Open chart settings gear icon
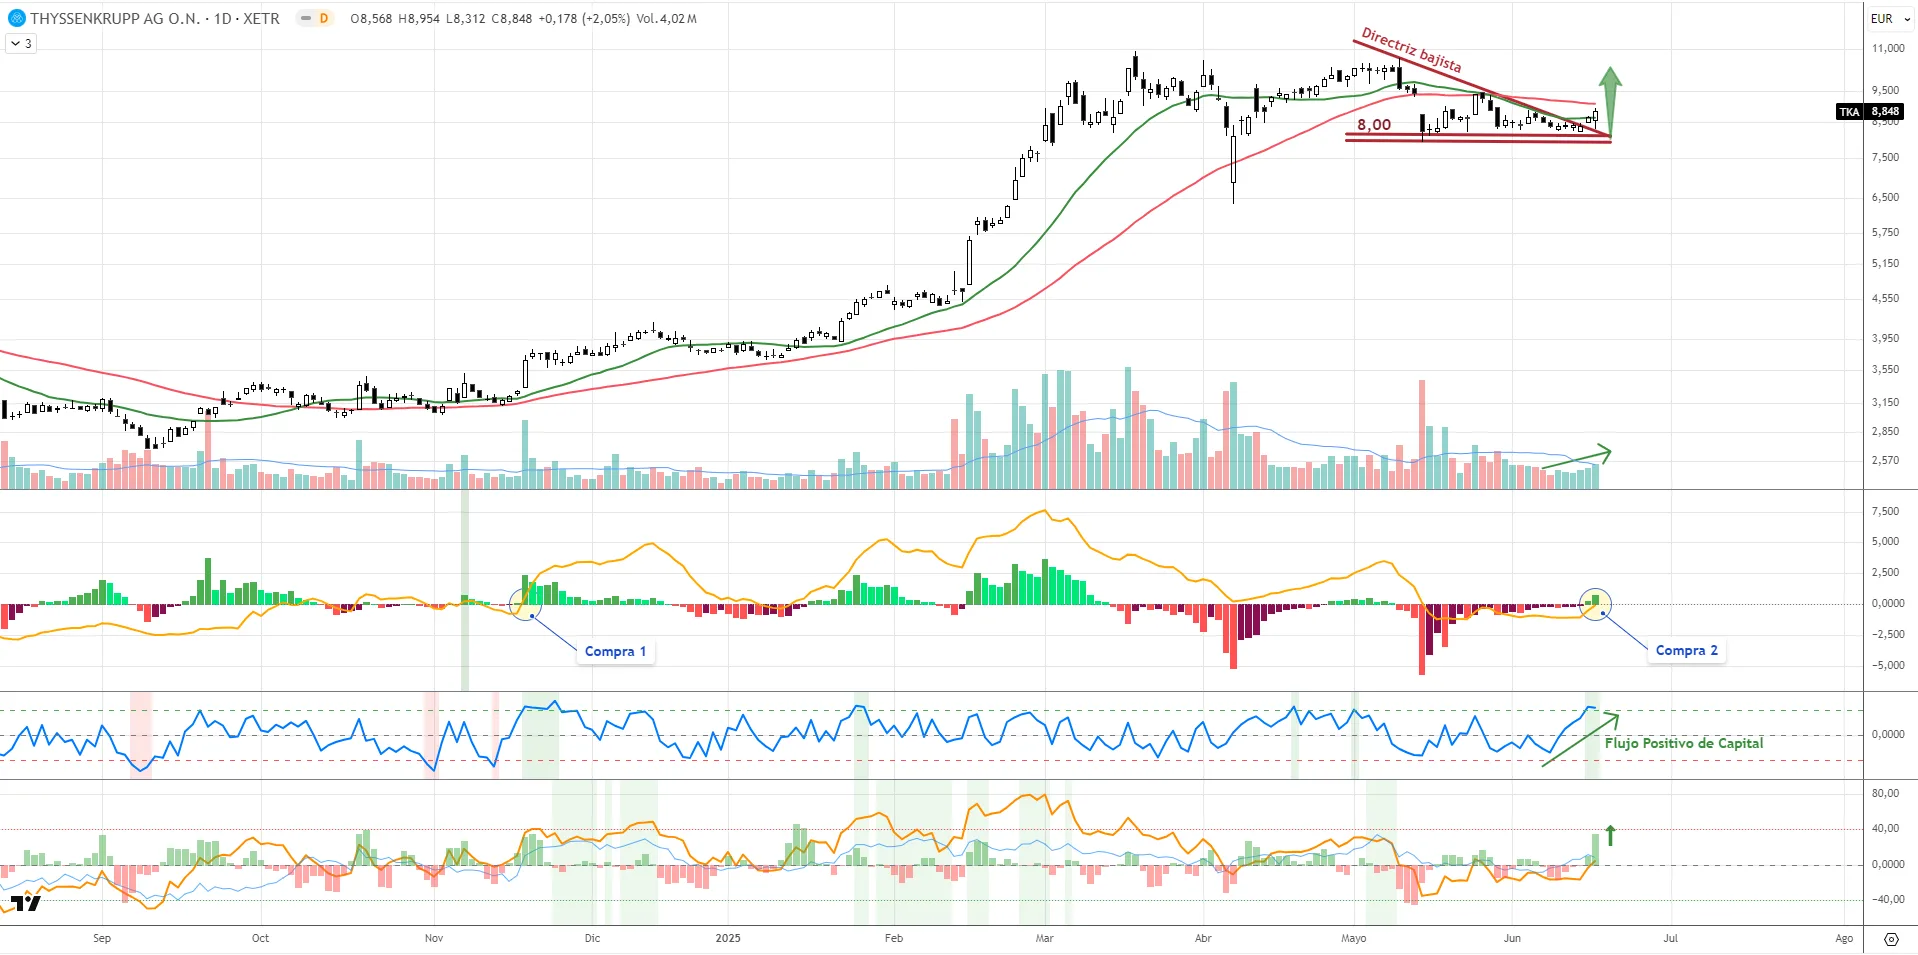 point(1890,939)
